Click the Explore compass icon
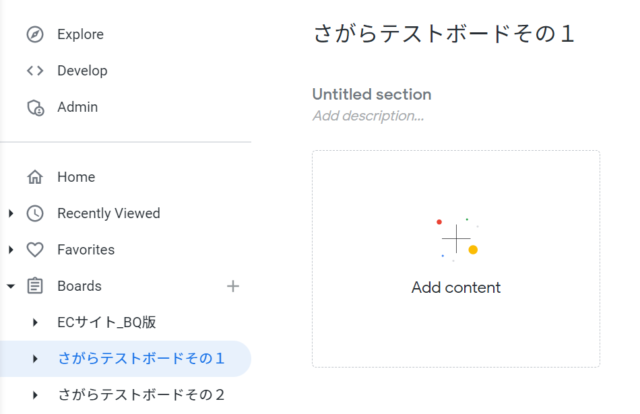Screen dimensions: 640x414 [35, 34]
